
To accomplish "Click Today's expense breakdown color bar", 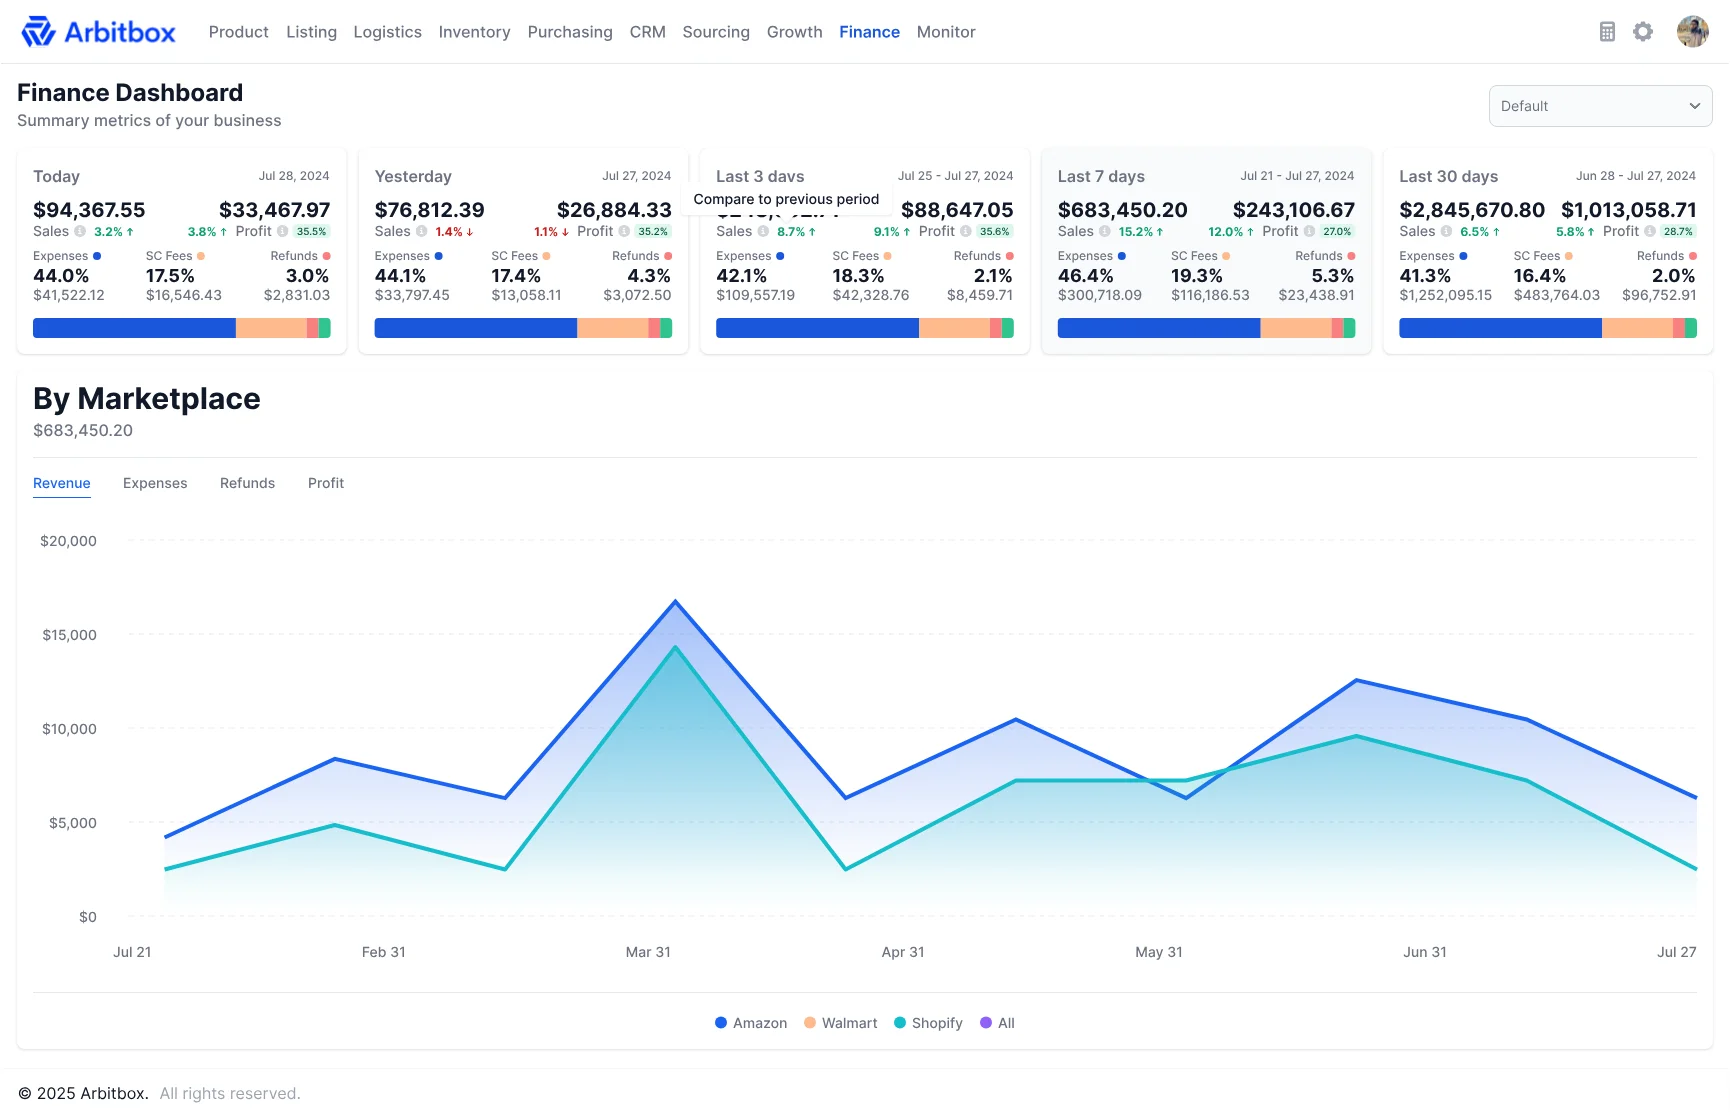I will 182,328.
